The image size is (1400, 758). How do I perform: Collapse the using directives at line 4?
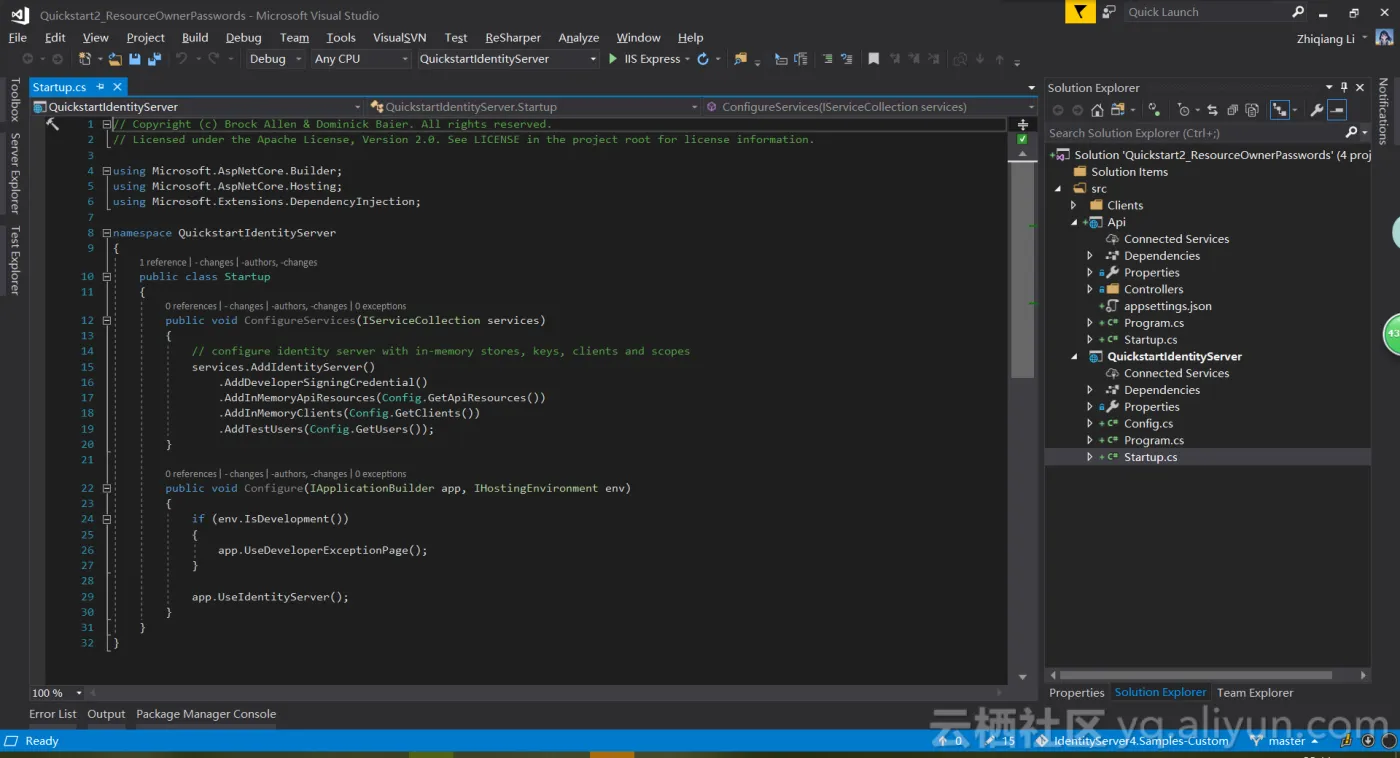point(106,171)
